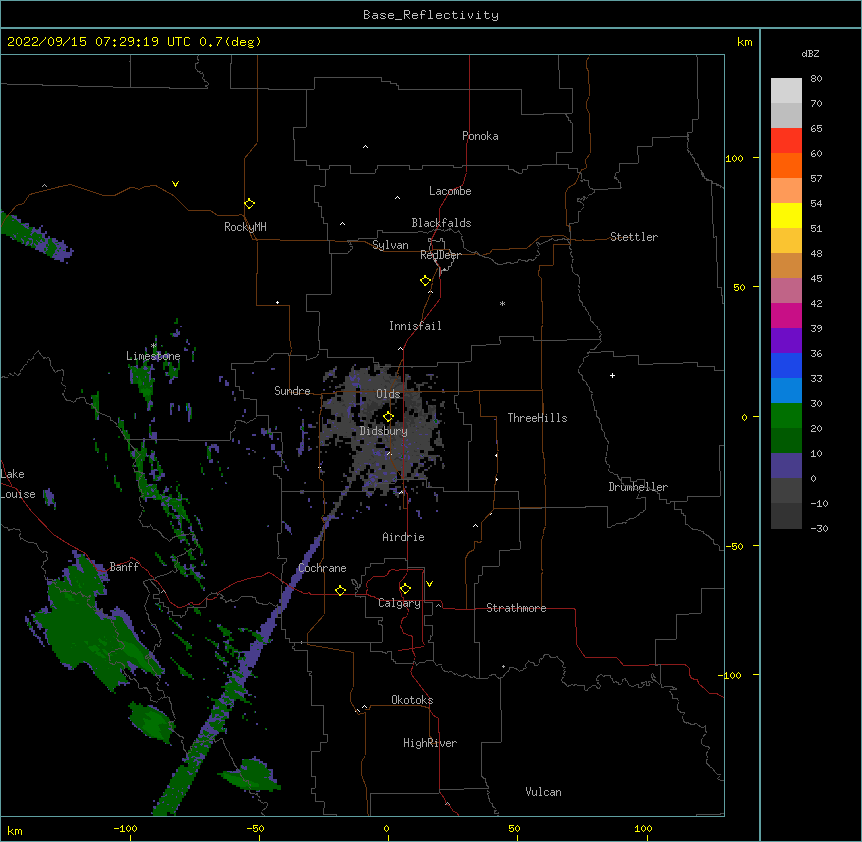This screenshot has height=842, width=862.
Task: Click the Okotoks city label
Action: (x=412, y=700)
